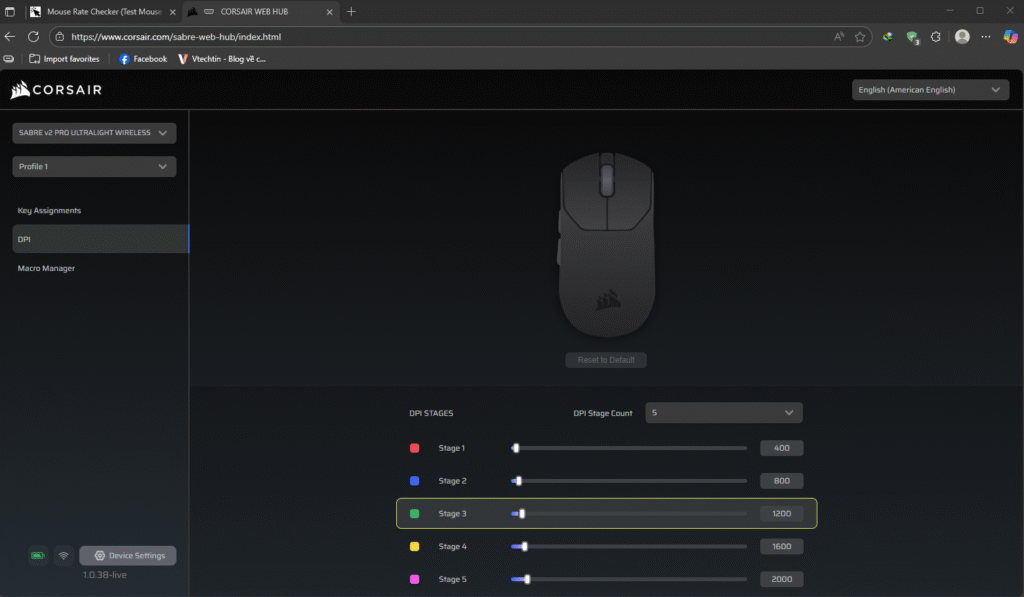Open the browser profile avatar icon
Screen dimensions: 1024x597
point(962,36)
